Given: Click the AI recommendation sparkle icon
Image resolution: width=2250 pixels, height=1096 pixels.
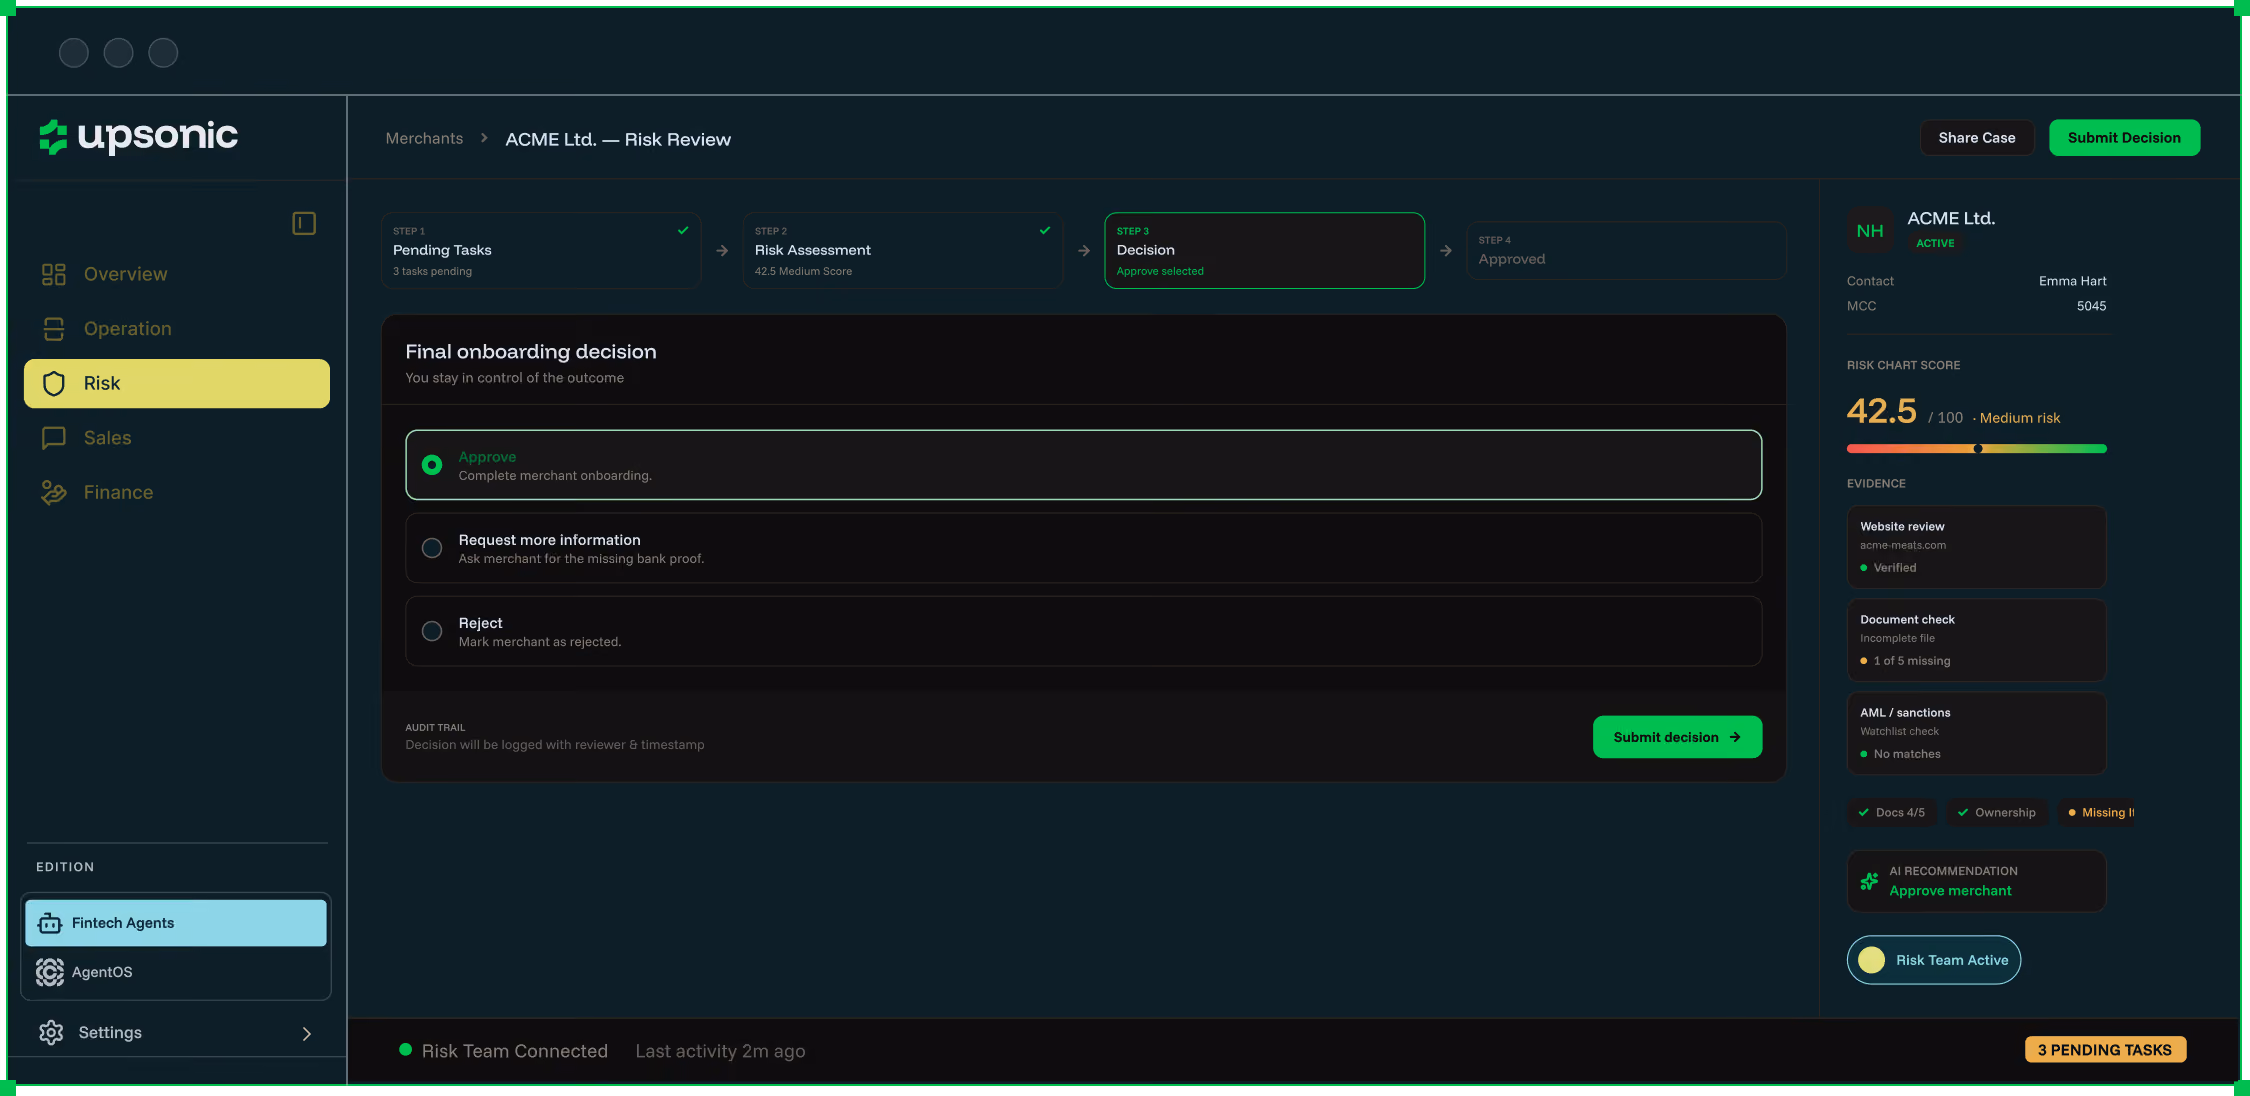Looking at the screenshot, I should pyautogui.click(x=1869, y=881).
